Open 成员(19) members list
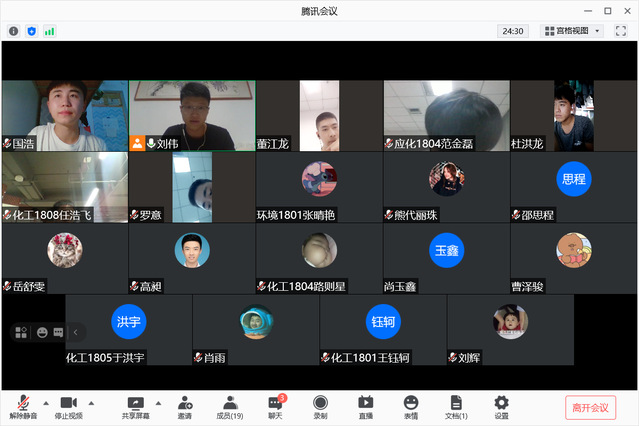 [230, 405]
